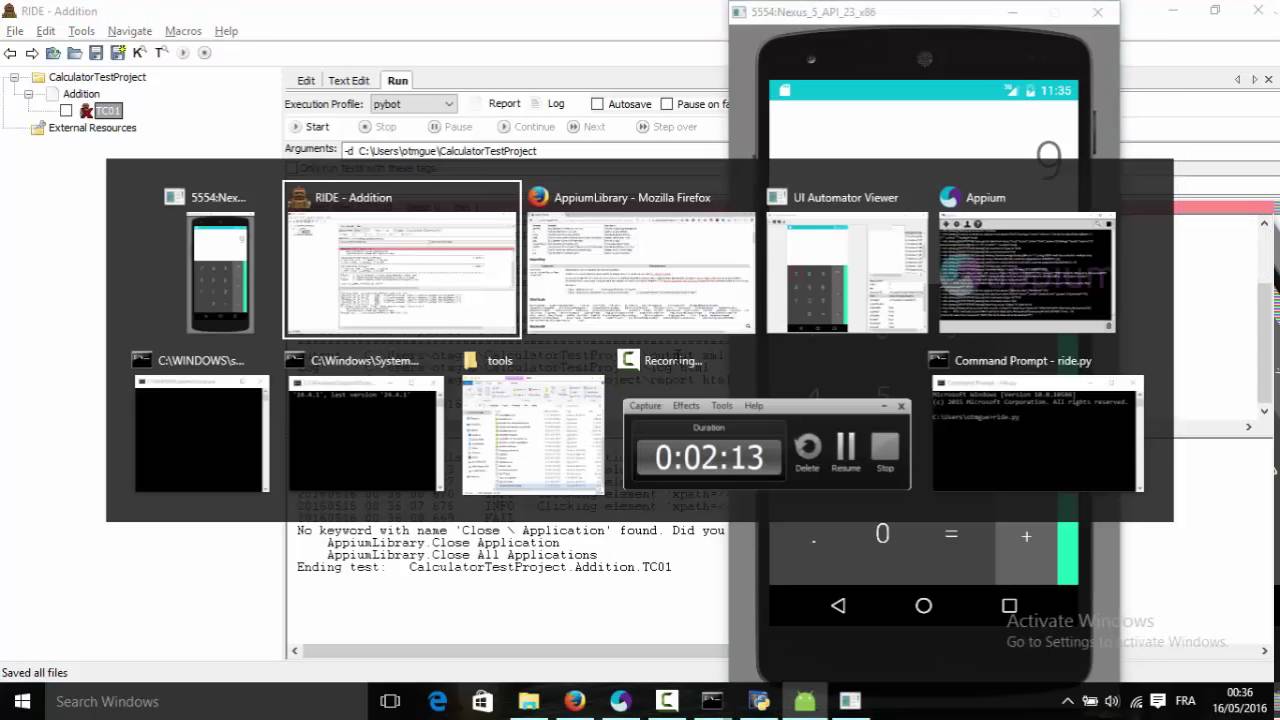This screenshot has height=720, width=1280.
Task: Click the Save All icon in RIDE toolbar
Action: click(x=117, y=53)
